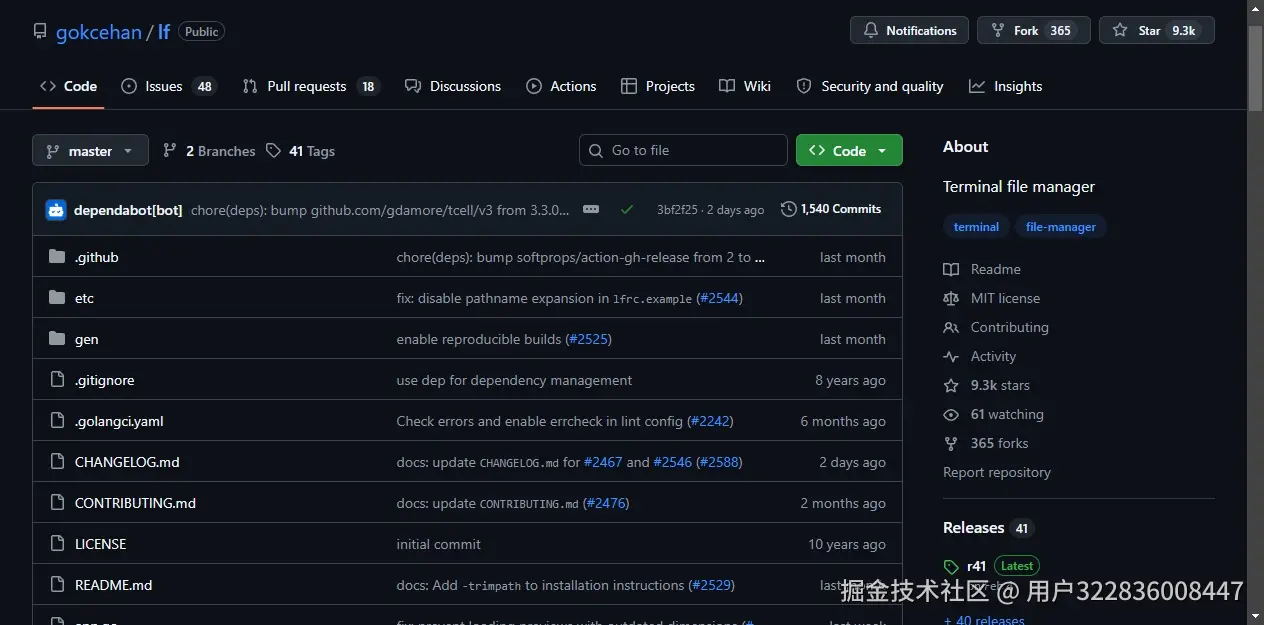Open the Wiki tab
Screen dimensions: 1264x625
pos(745,86)
